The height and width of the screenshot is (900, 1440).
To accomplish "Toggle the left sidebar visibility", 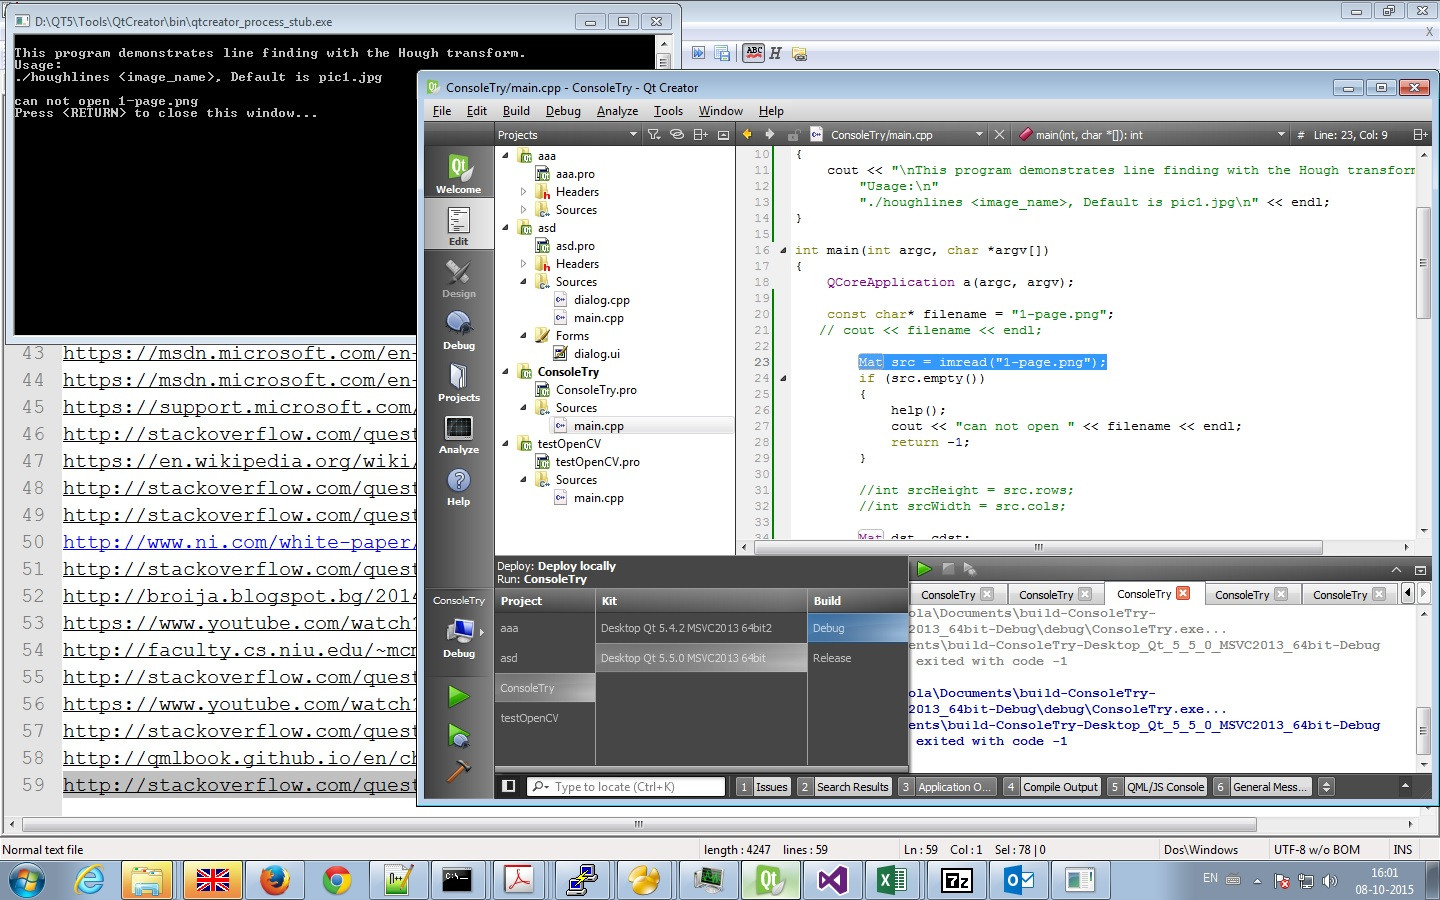I will point(509,787).
